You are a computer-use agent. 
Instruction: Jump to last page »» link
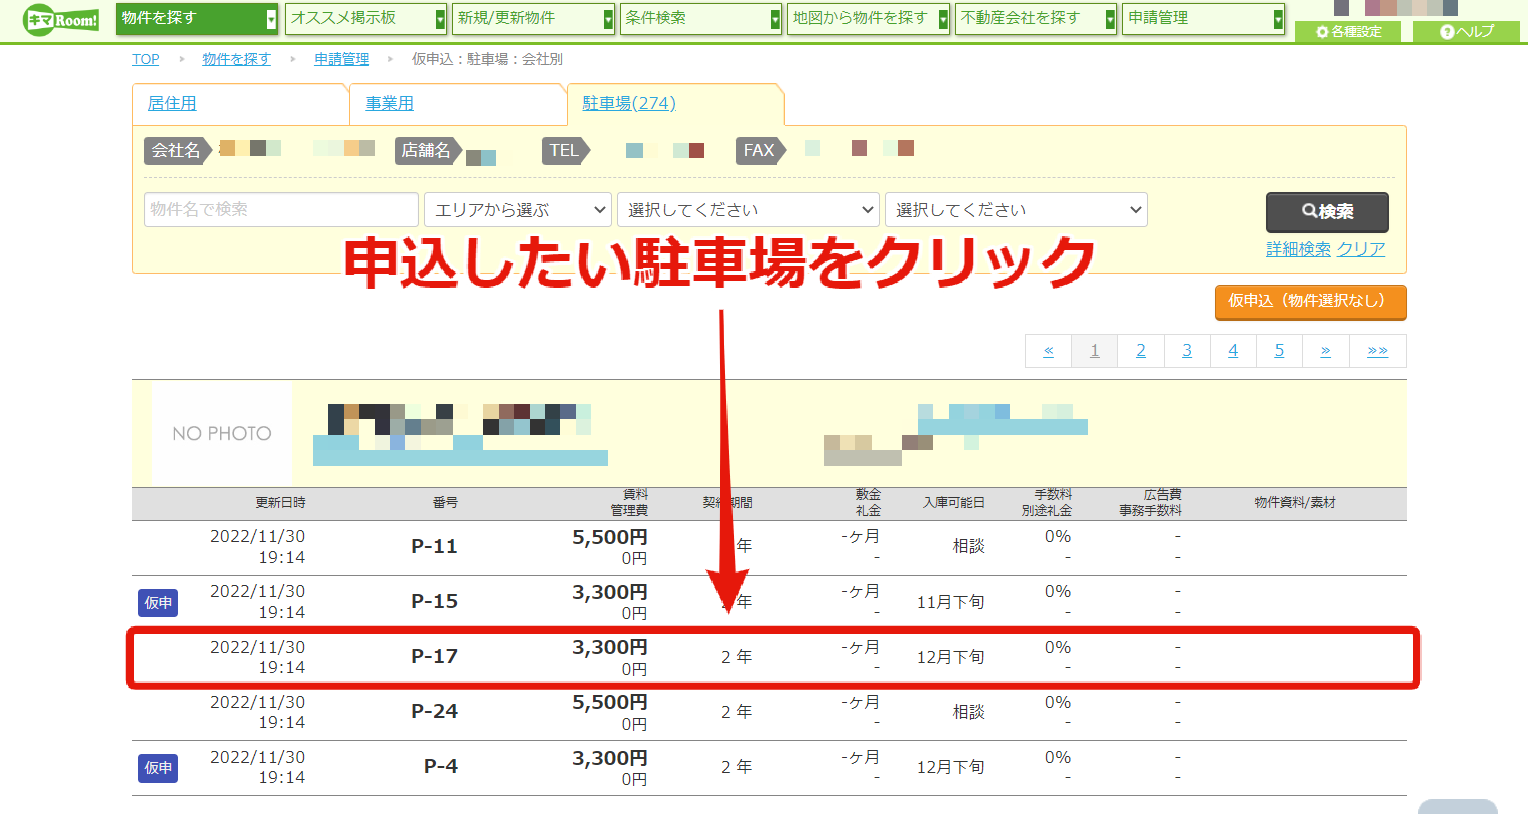1377,351
